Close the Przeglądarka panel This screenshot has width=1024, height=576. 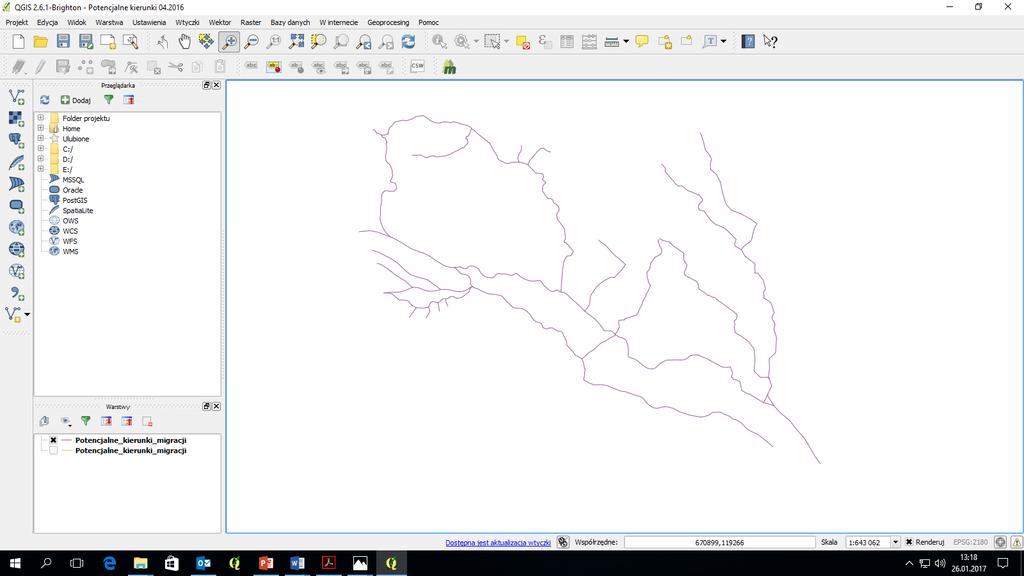[216, 85]
